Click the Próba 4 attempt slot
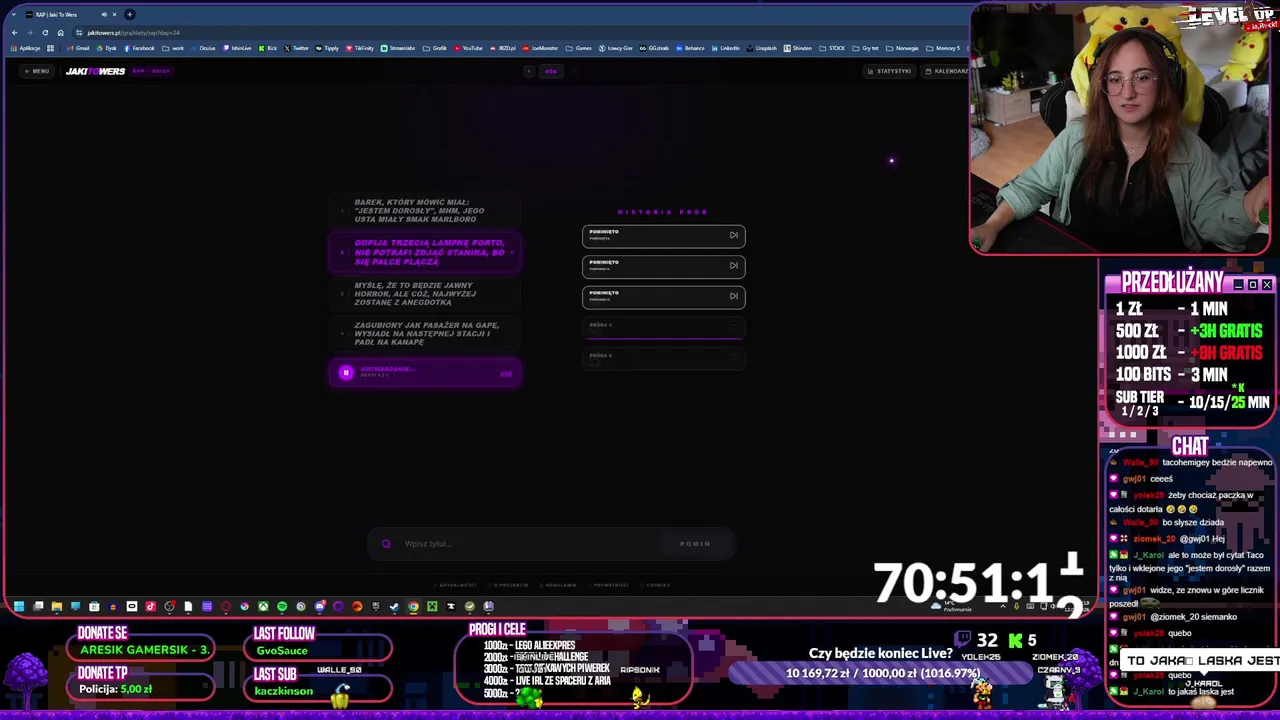Viewport: 1280px width, 720px height. (663, 326)
